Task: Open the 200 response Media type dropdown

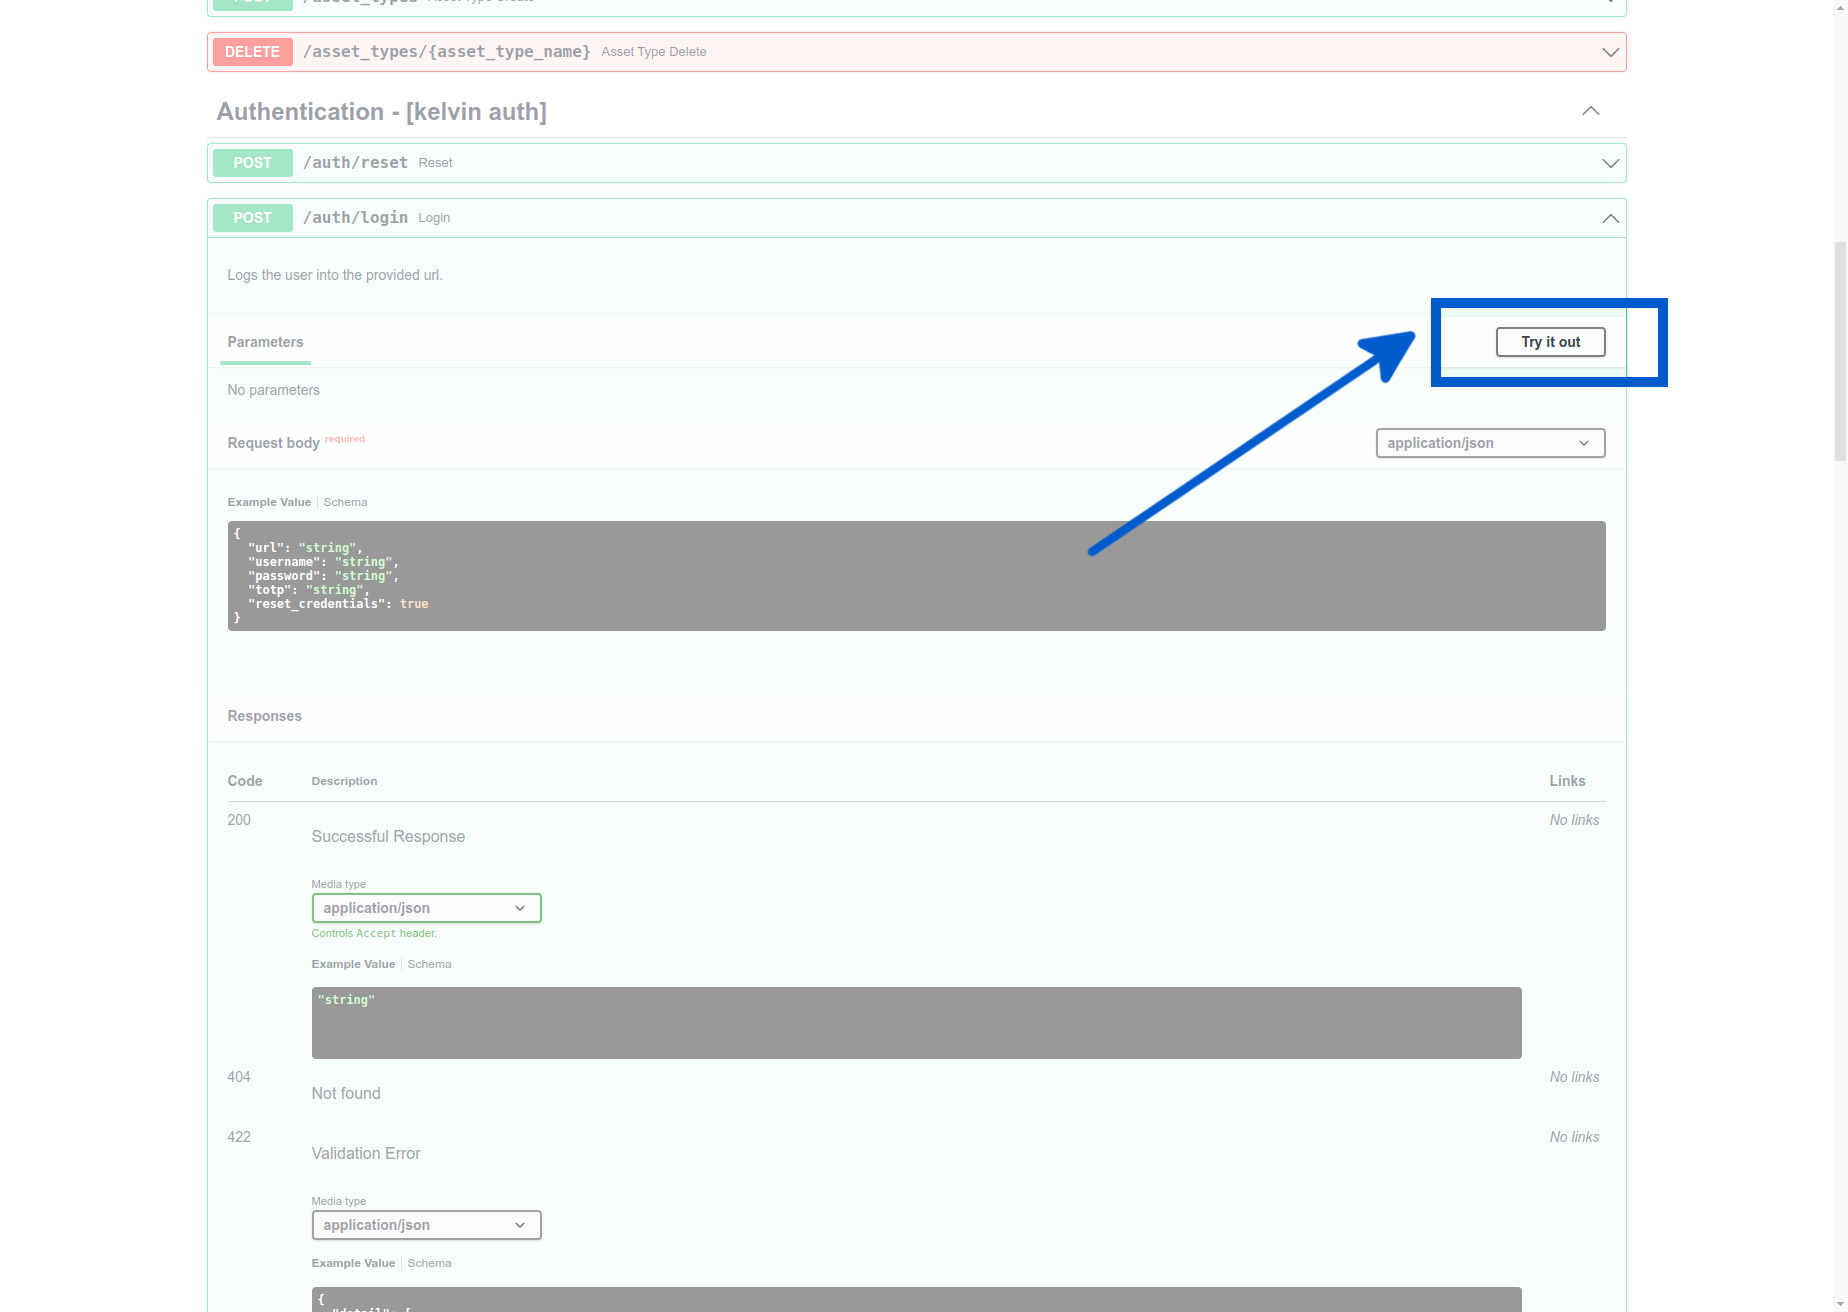Action: (x=426, y=907)
